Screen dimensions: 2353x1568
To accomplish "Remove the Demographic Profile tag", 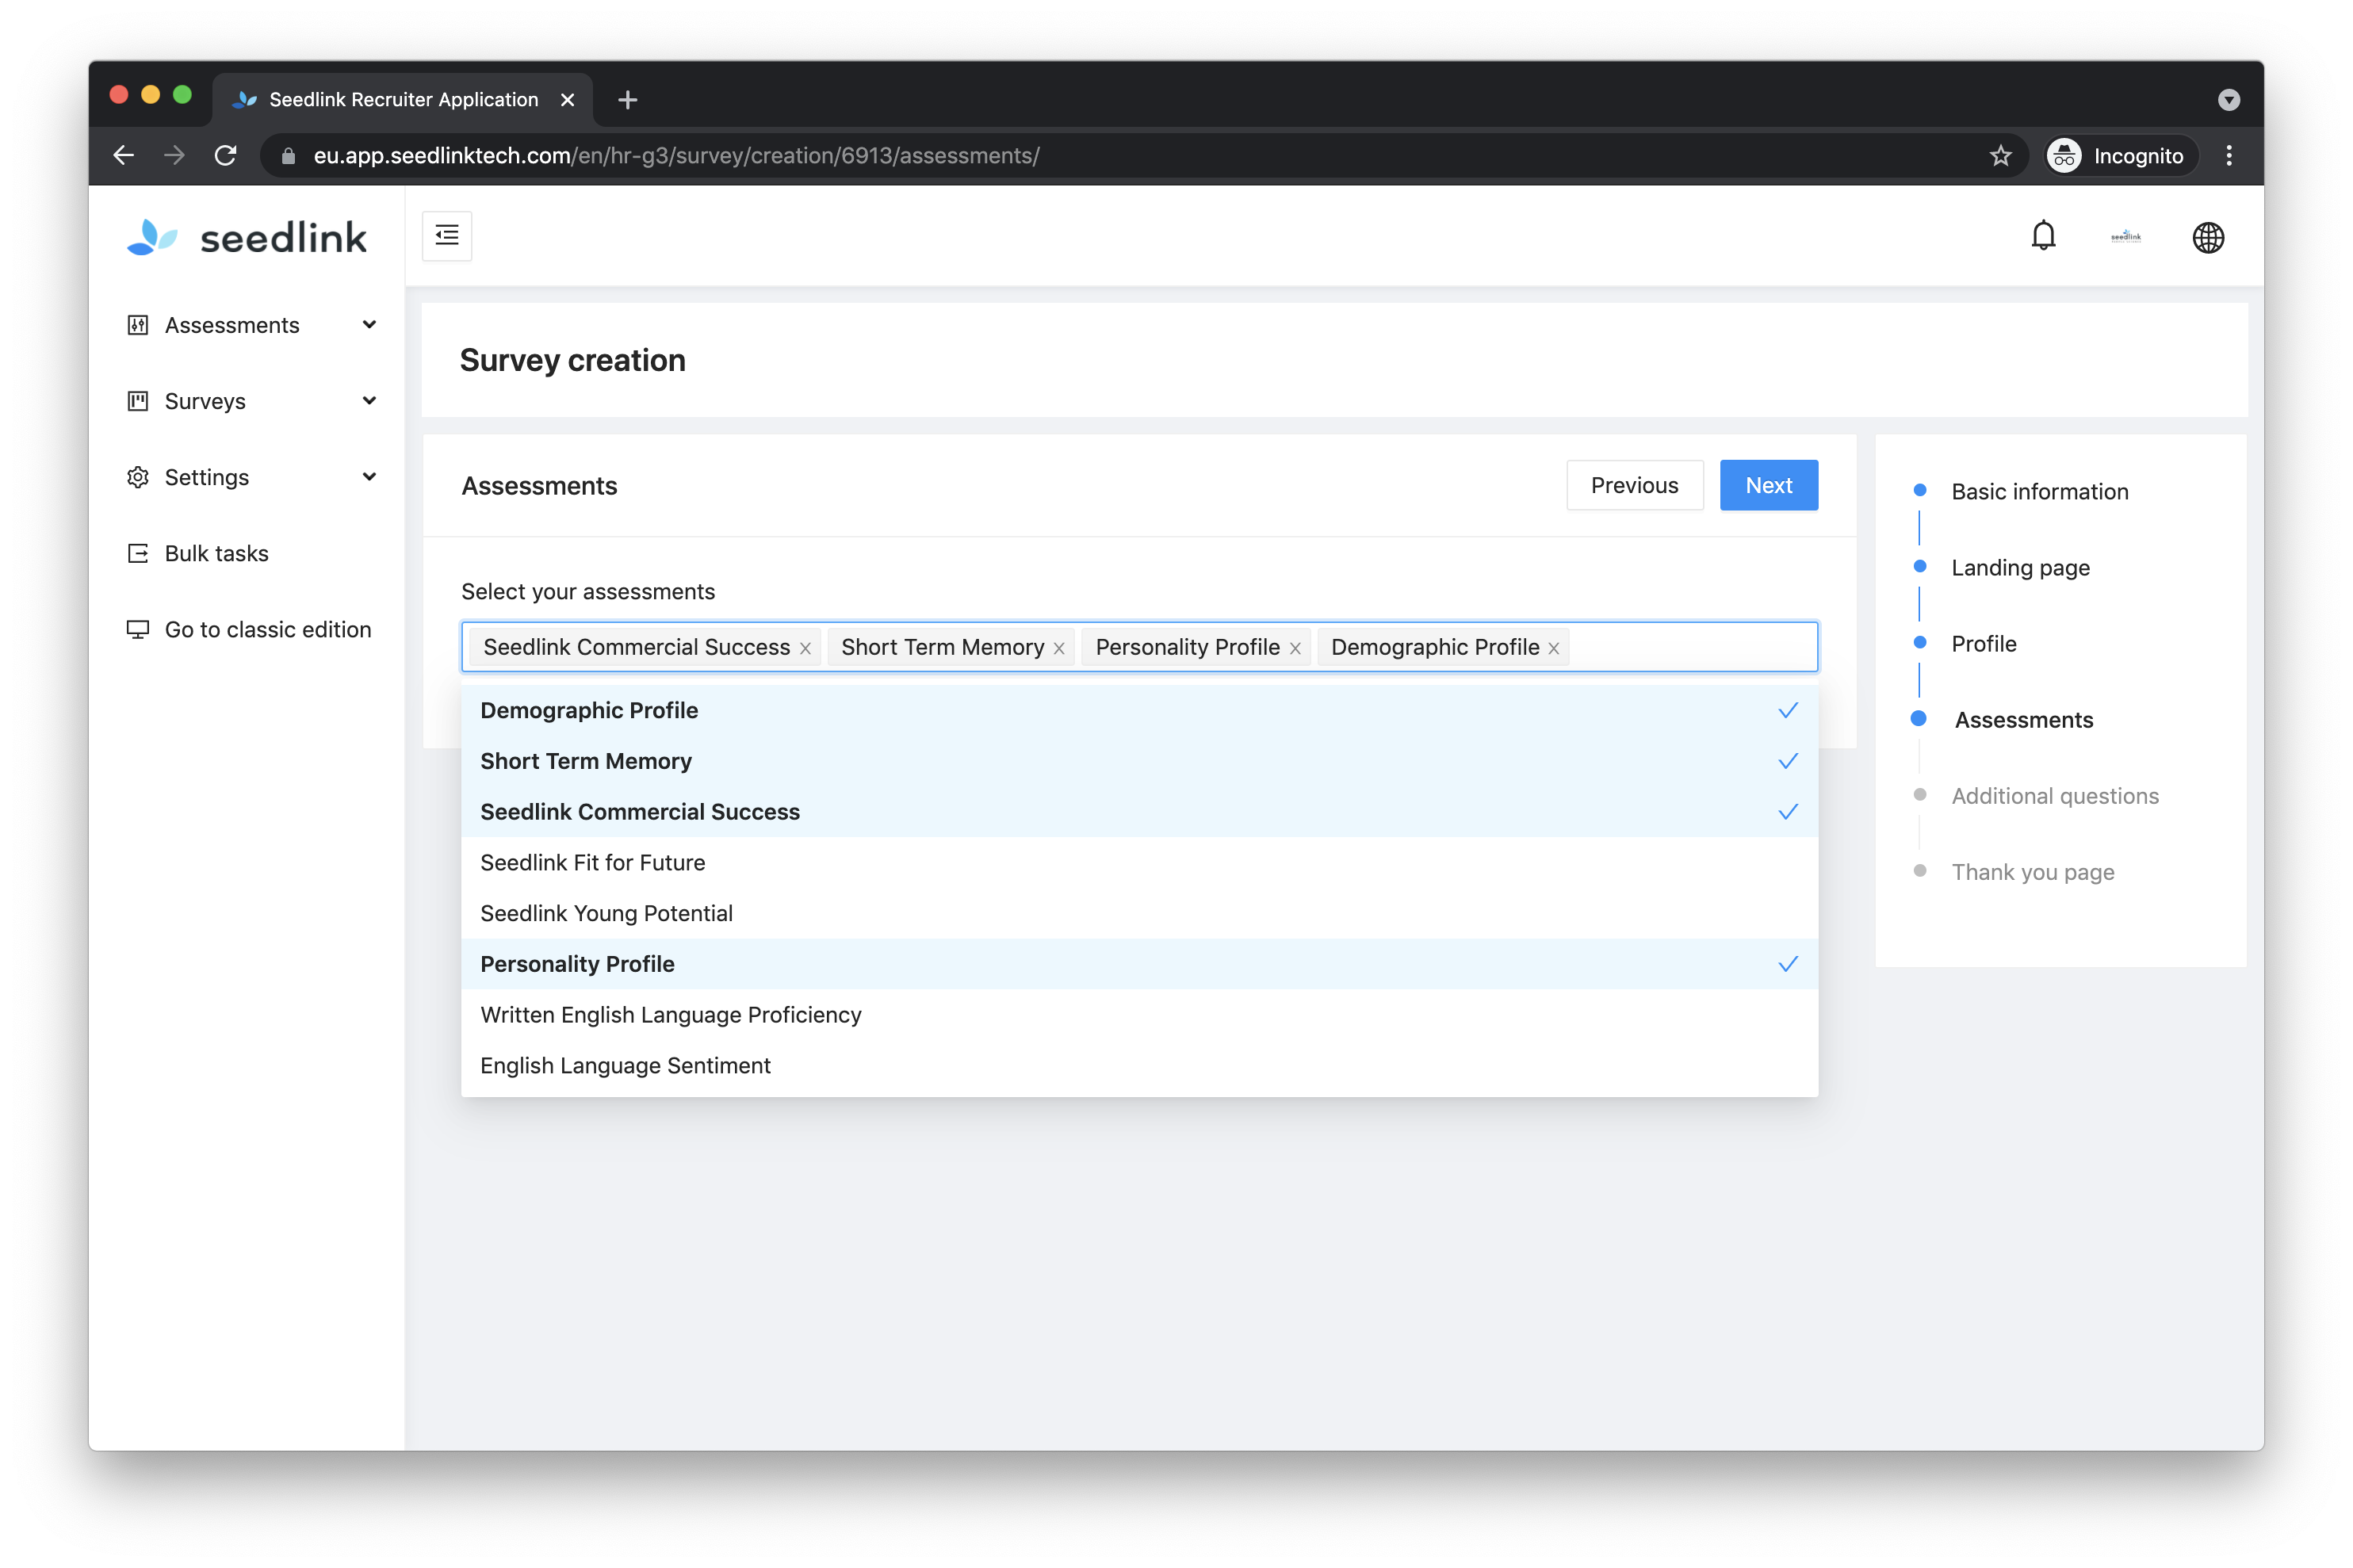I will click(1554, 648).
